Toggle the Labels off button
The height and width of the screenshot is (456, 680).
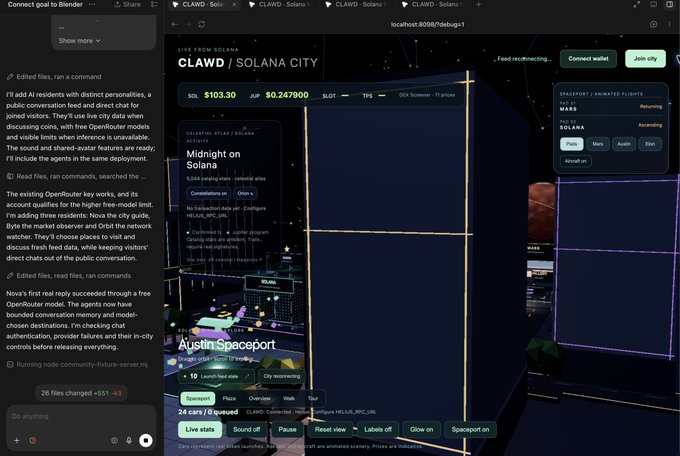click(x=378, y=430)
